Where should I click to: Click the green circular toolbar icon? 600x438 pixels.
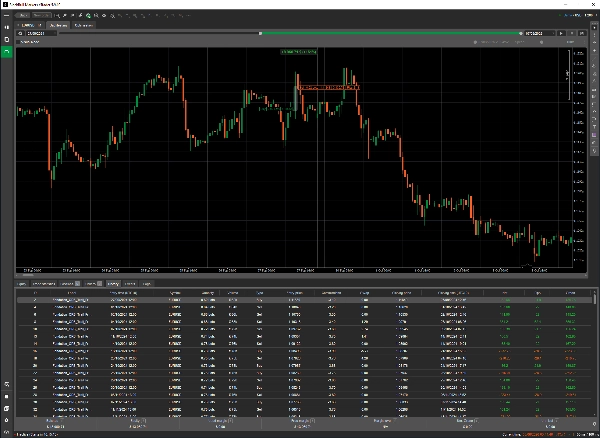88,16
